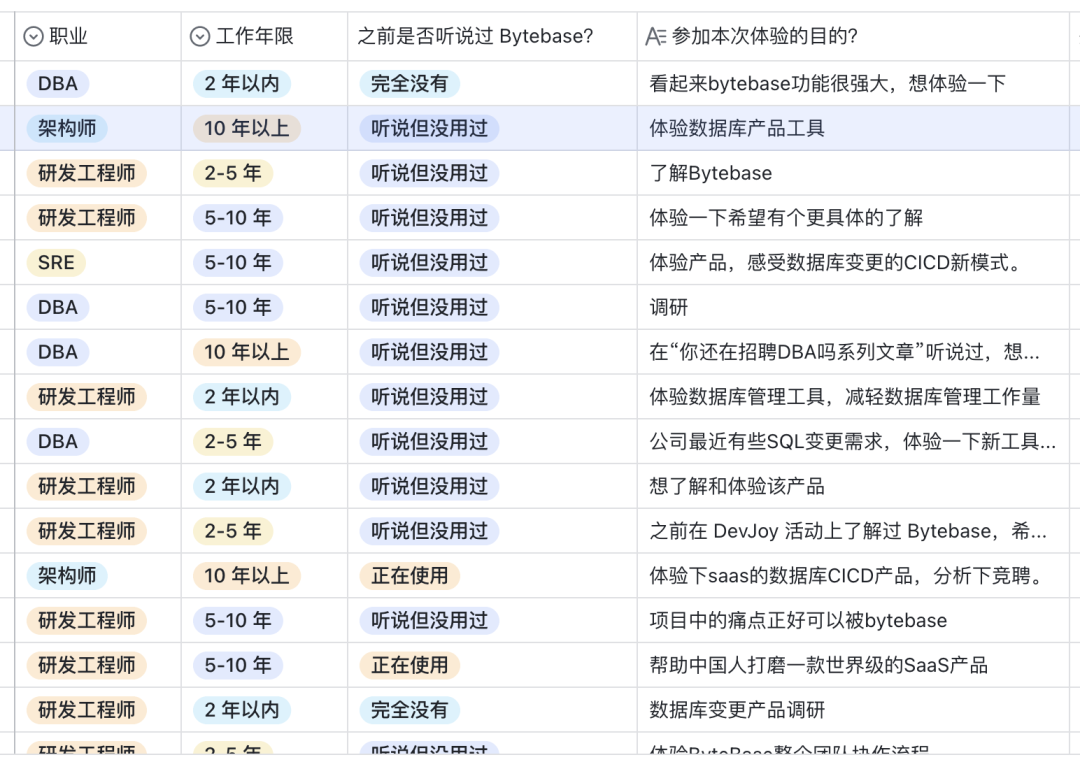
Task: Select 听说但没用过 tag in the 调研 row
Action: [429, 307]
